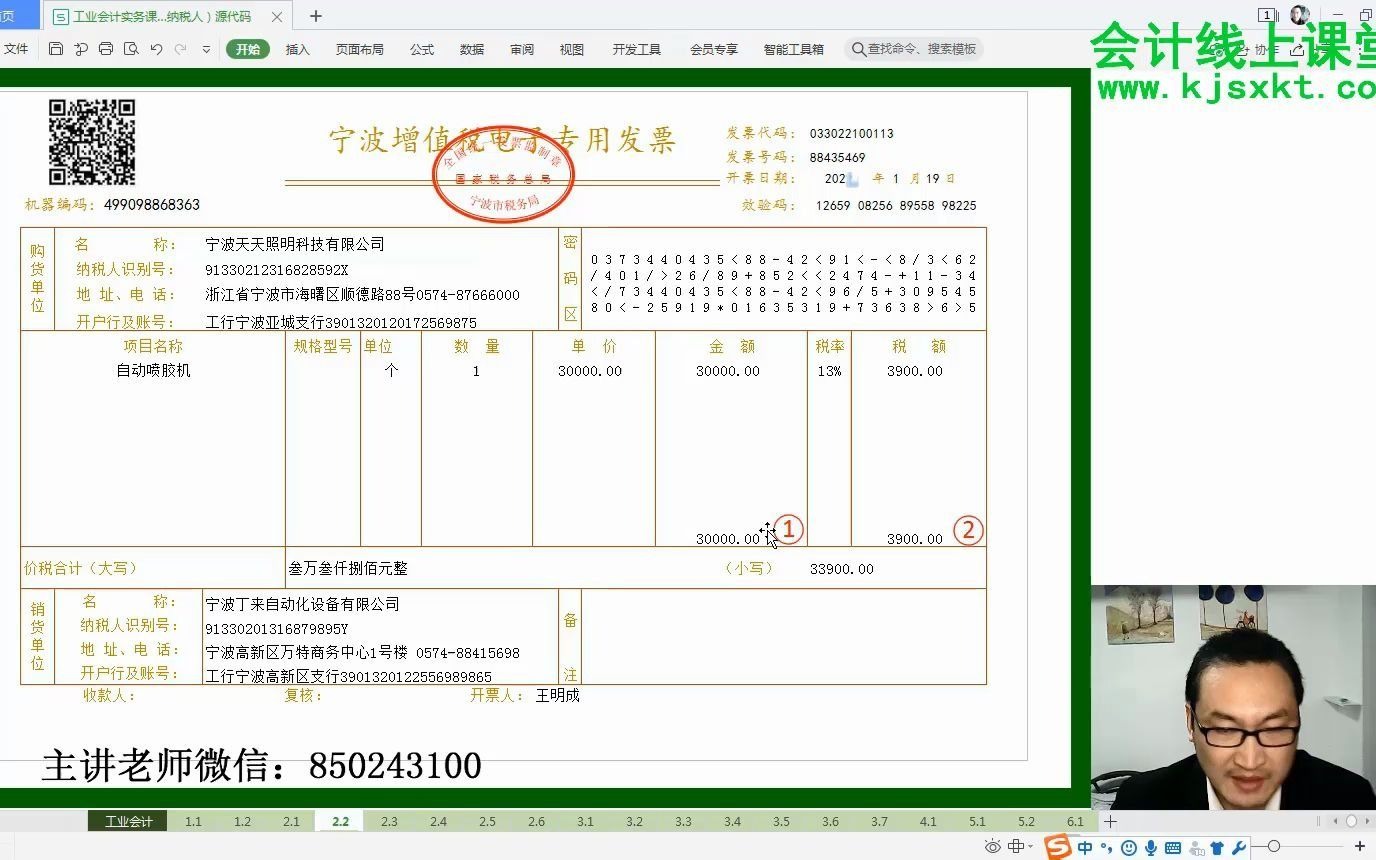Toggle Chinese/English input mode 中
The image size is (1376, 860).
pyautogui.click(x=1085, y=848)
